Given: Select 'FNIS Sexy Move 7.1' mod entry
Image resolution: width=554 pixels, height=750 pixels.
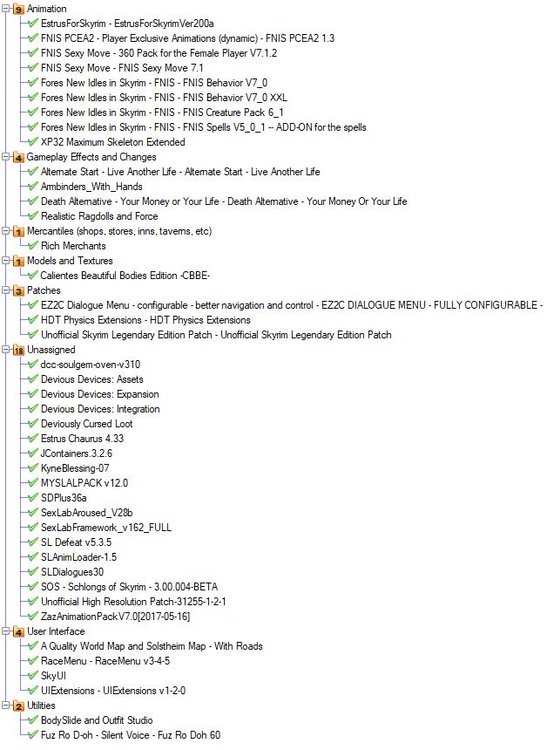Looking at the screenshot, I should (122, 68).
